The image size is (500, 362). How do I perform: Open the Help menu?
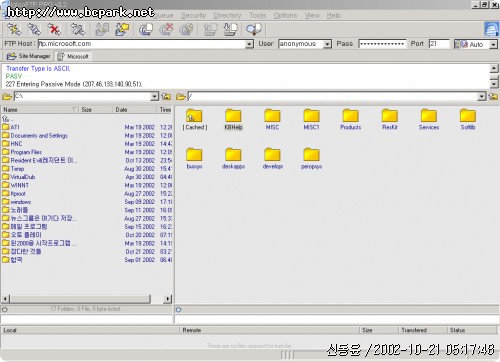tap(334, 15)
